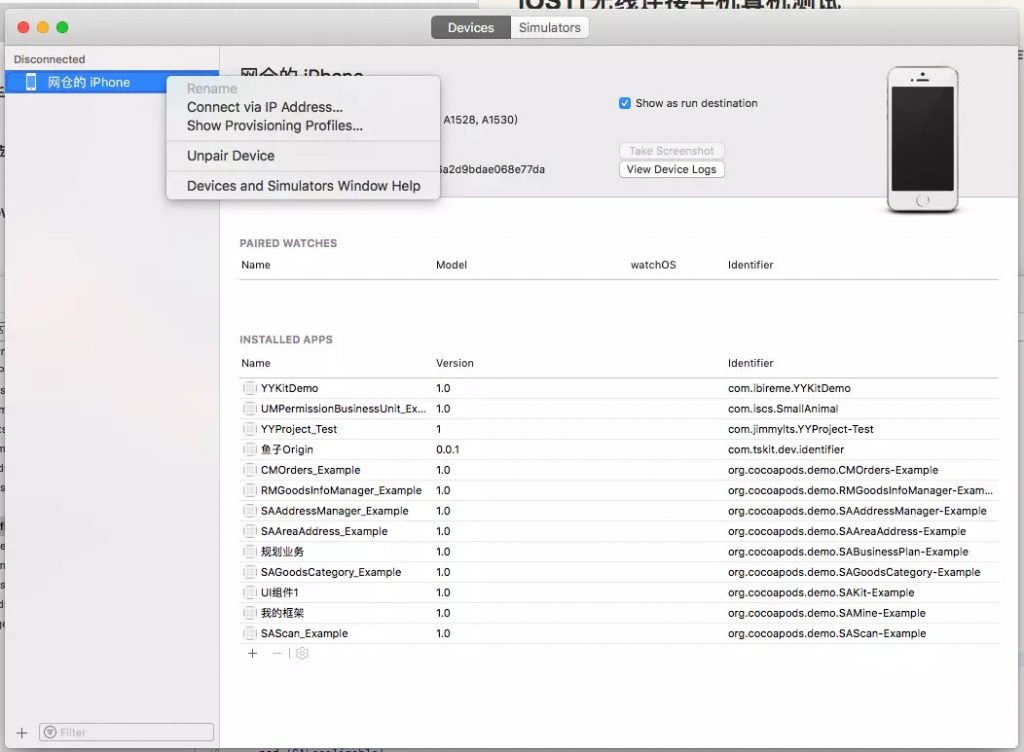The image size is (1024, 752).
Task: Select the SAScan_Example app name
Action: tap(304, 633)
